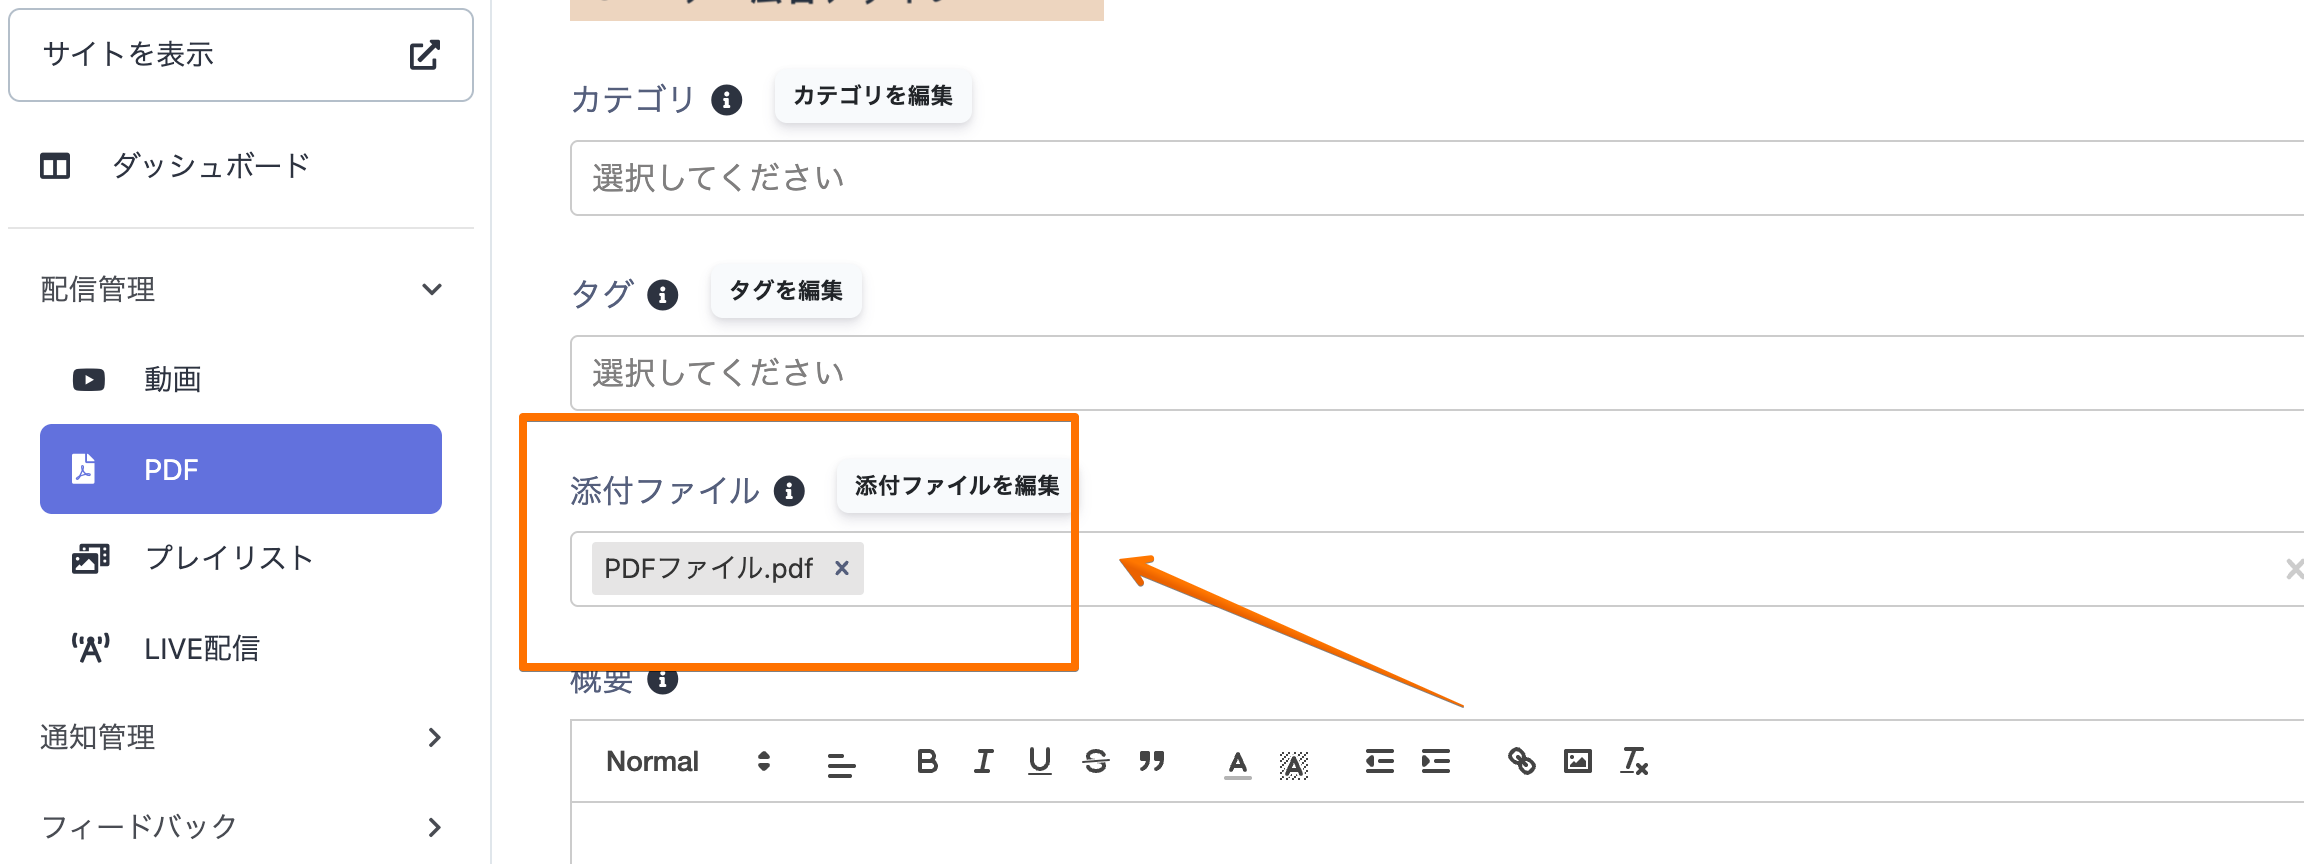The width and height of the screenshot is (2304, 864).
Task: Open the text alignment dropdown
Action: (x=841, y=764)
